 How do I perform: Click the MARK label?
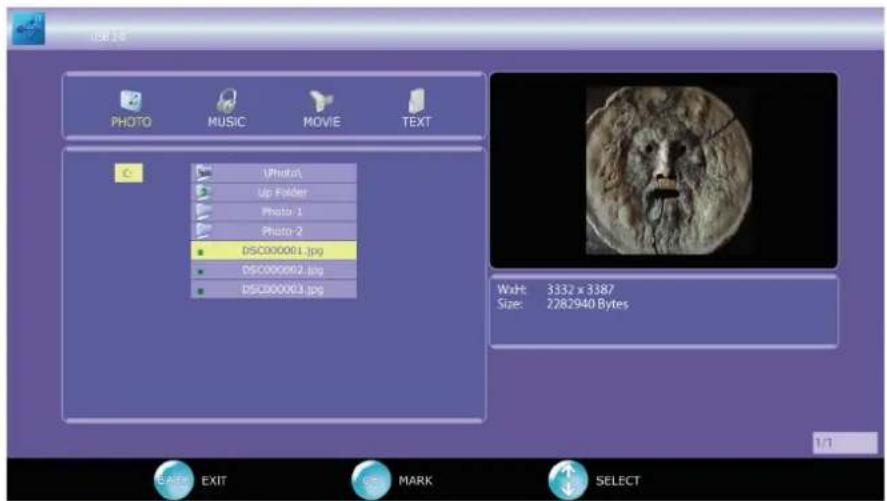[x=415, y=481]
